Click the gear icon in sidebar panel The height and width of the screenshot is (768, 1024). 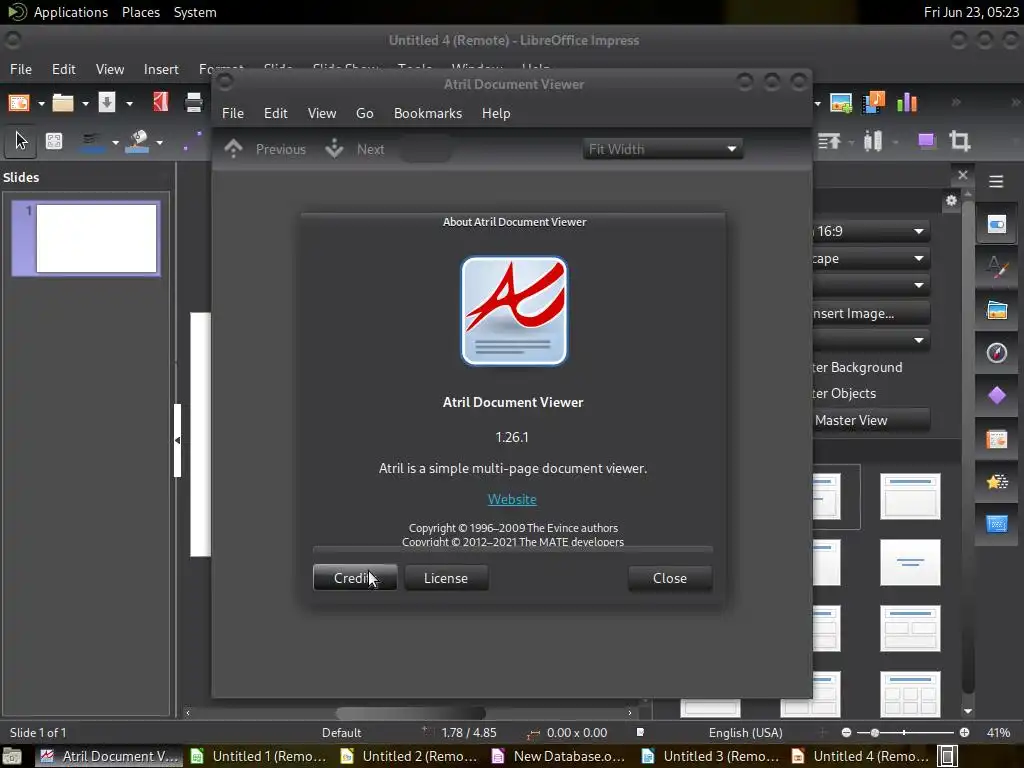952,200
